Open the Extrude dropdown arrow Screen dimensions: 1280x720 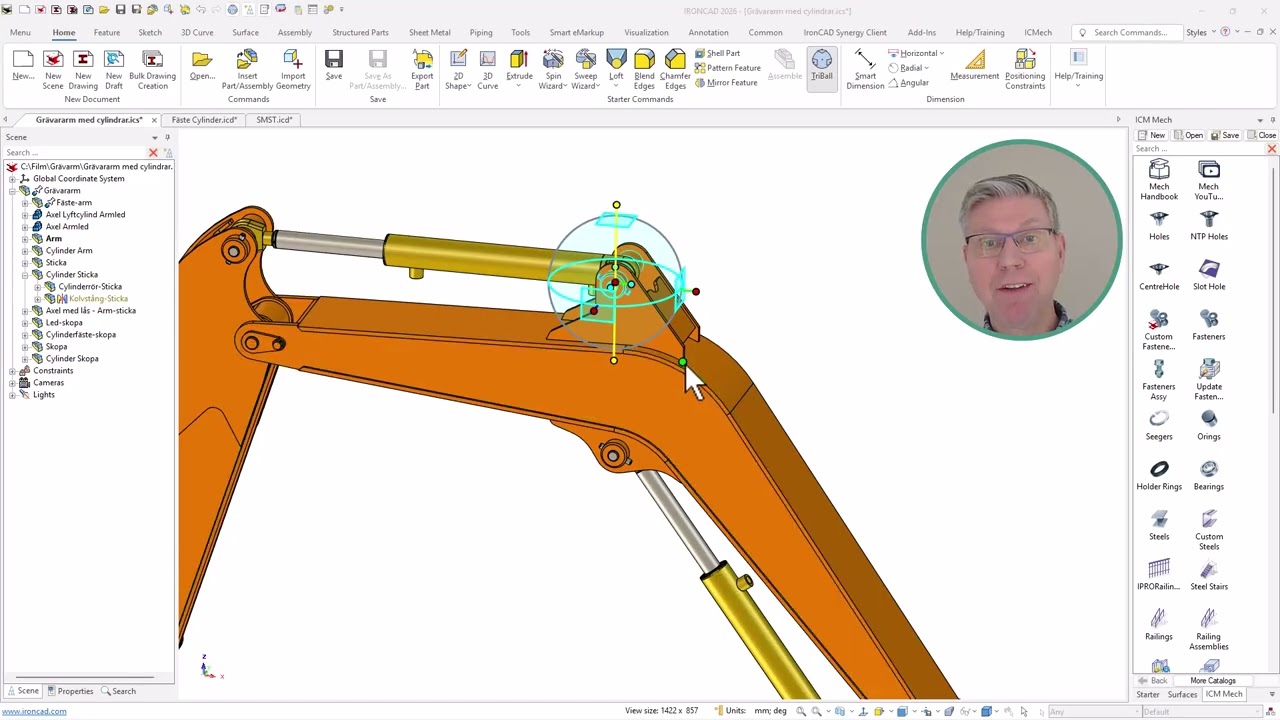(x=519, y=86)
